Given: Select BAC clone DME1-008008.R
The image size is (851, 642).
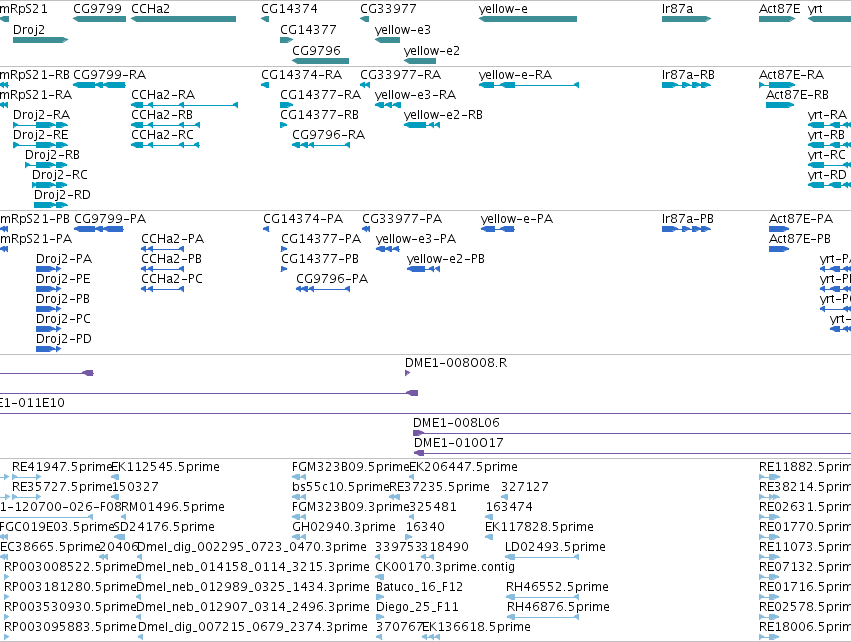Looking at the screenshot, I should (x=456, y=363).
